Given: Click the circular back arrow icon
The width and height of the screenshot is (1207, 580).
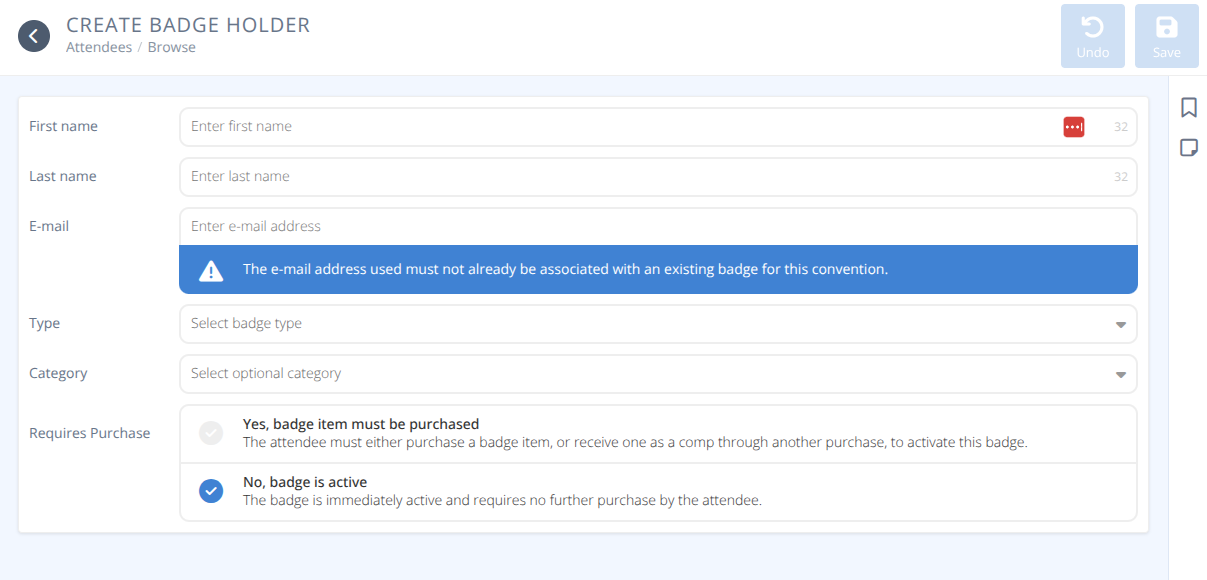Looking at the screenshot, I should 33,36.
